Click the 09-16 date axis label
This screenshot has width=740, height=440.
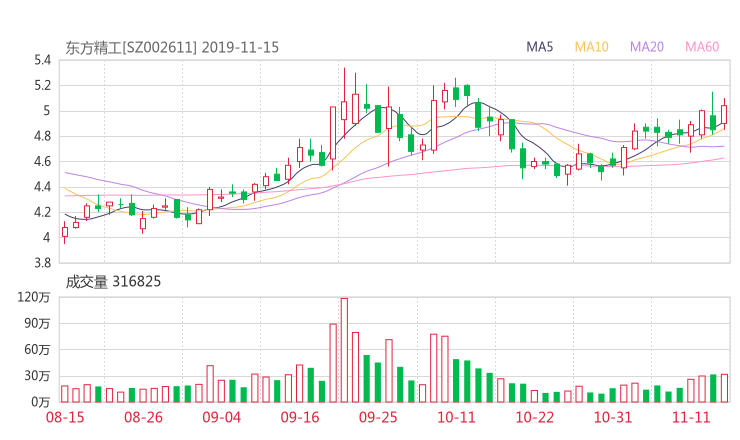[x=300, y=417]
